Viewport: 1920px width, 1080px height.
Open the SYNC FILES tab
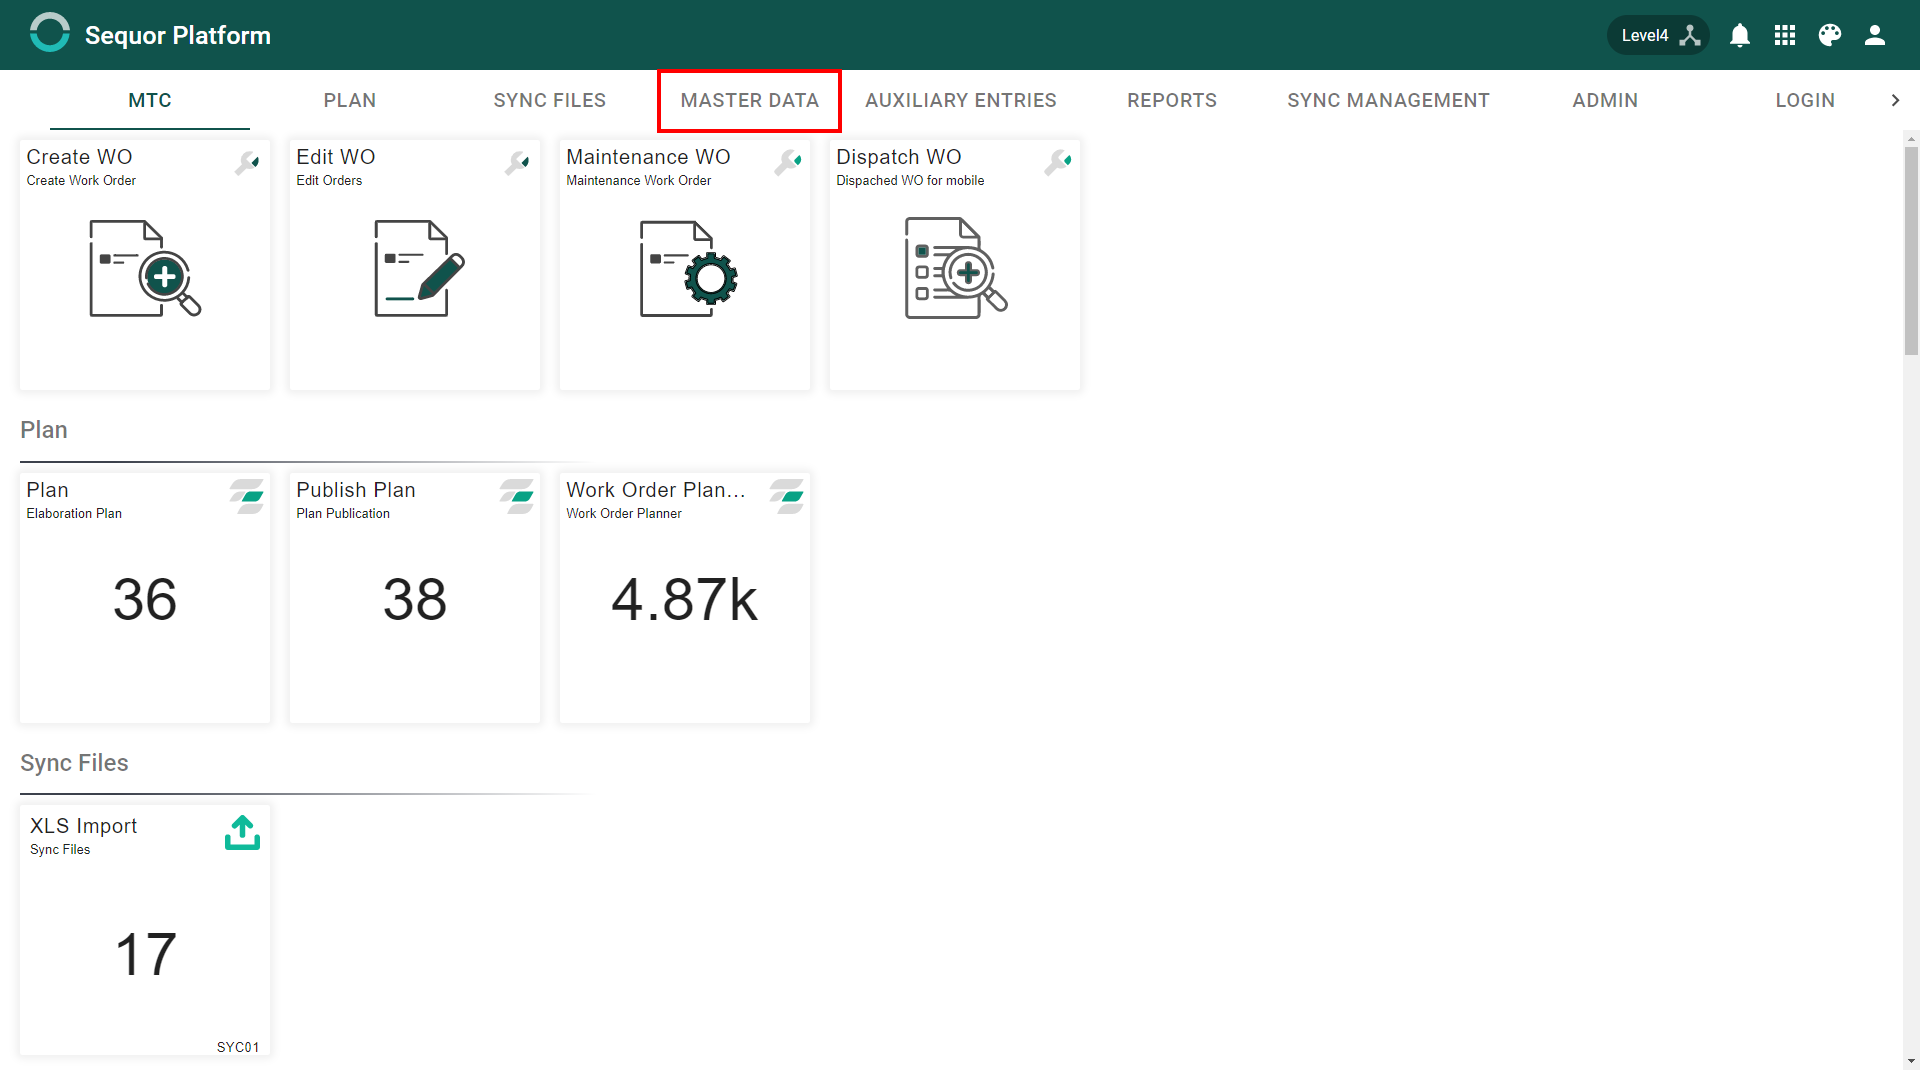[550, 100]
